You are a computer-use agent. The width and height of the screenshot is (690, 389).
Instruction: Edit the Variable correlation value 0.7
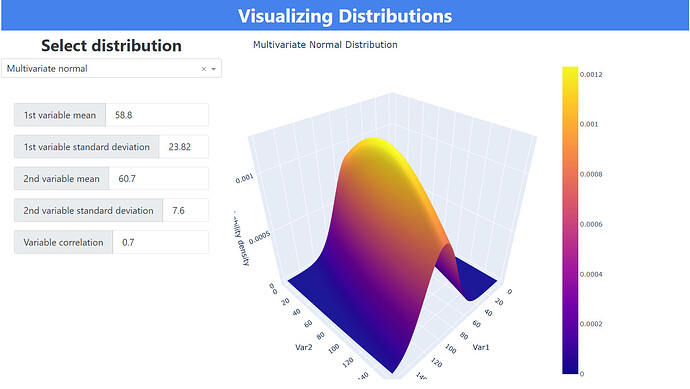161,242
